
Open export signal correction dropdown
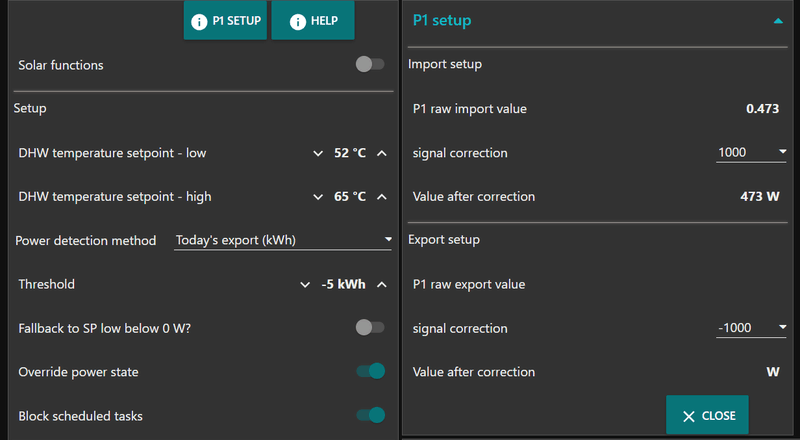pos(753,328)
